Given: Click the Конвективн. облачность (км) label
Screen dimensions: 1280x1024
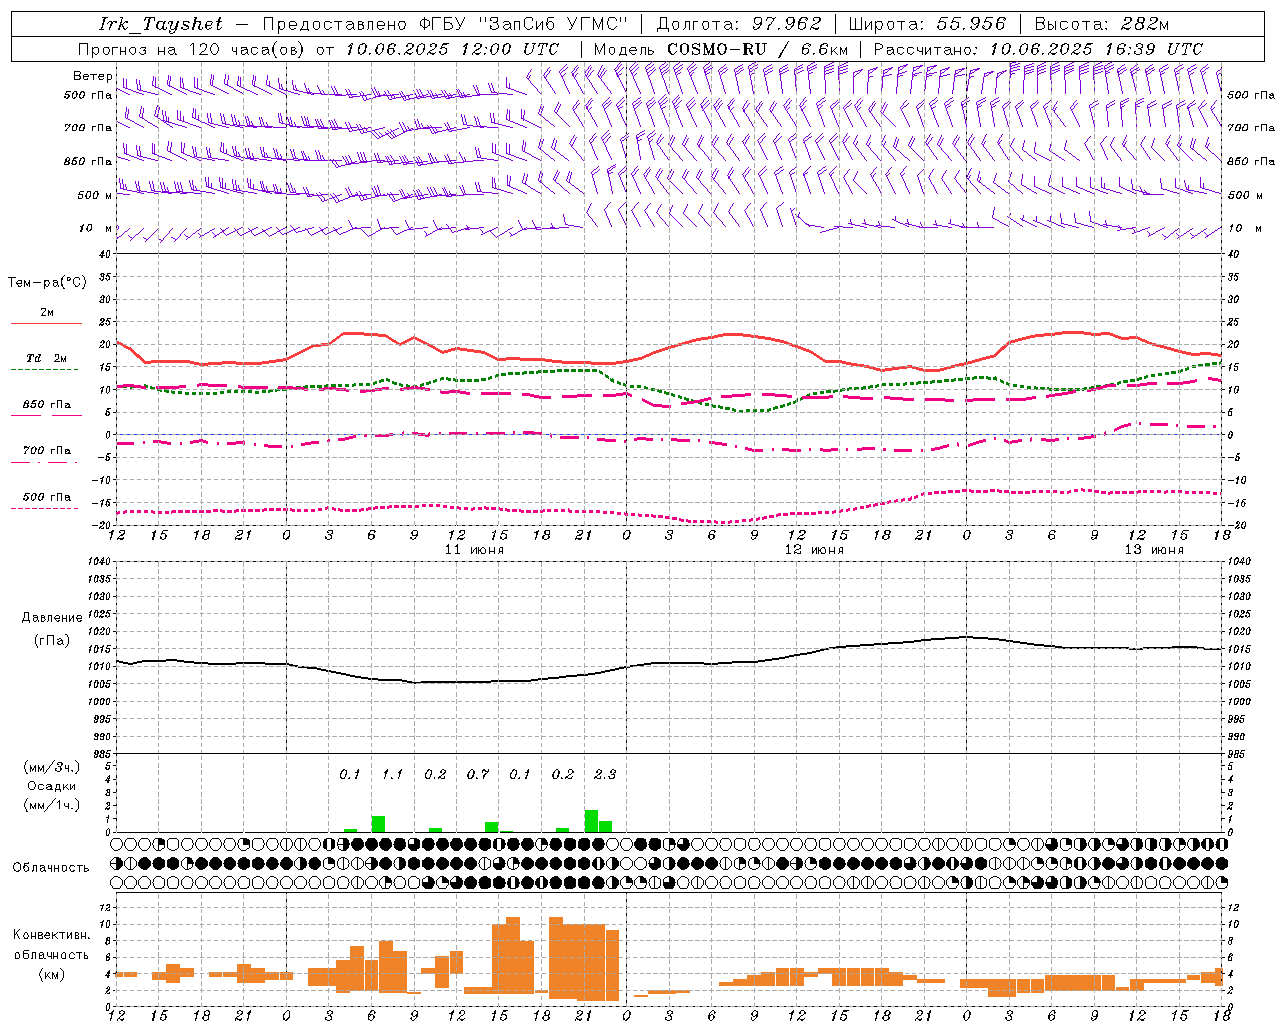Looking at the screenshot, I should [x=51, y=954].
